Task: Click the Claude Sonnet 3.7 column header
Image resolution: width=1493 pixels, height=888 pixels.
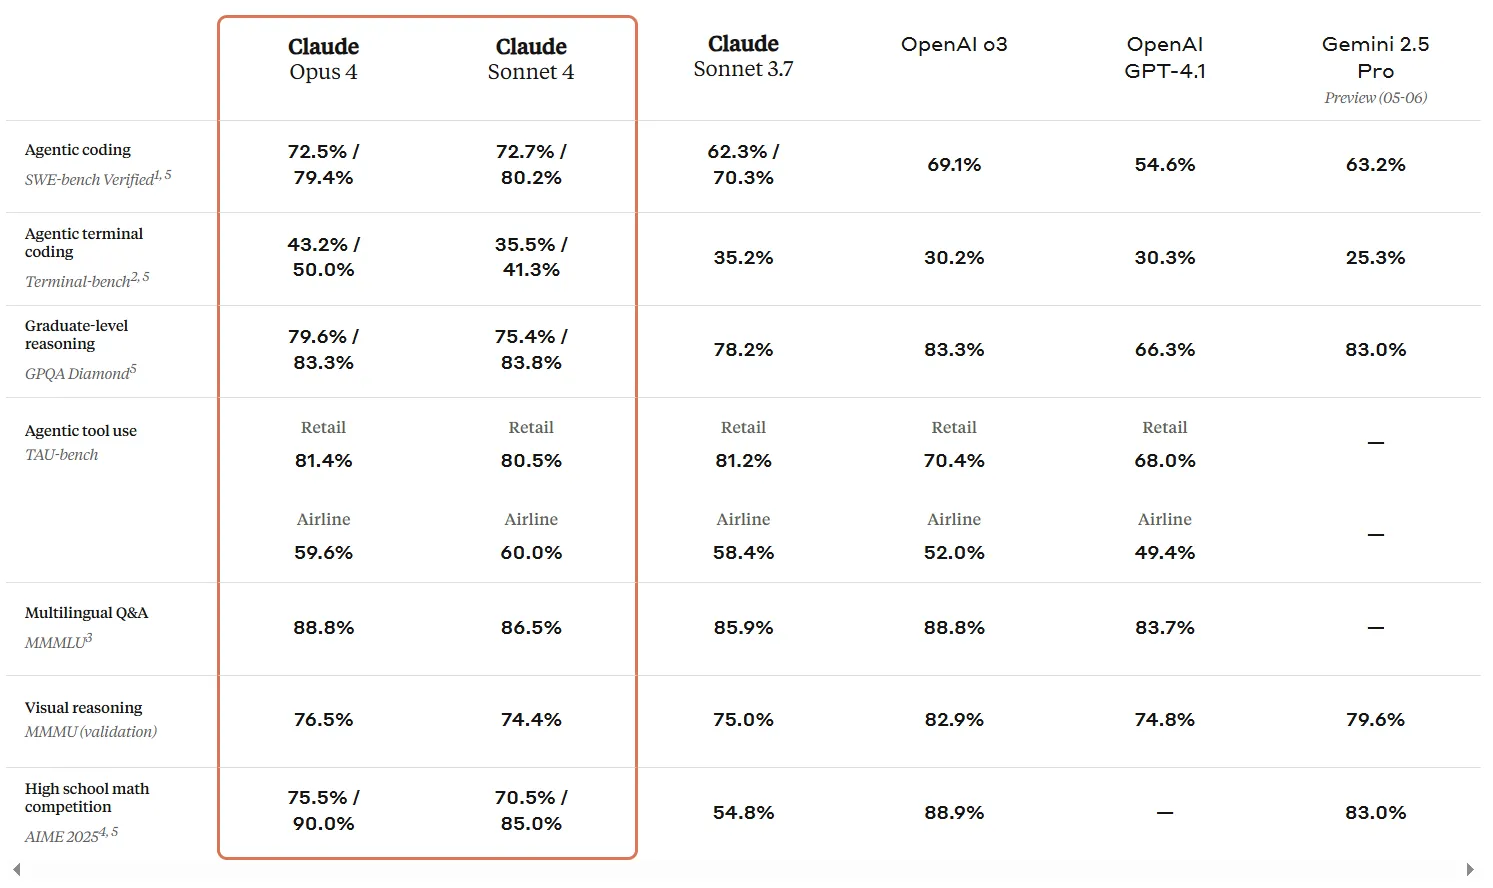Action: coord(743,56)
